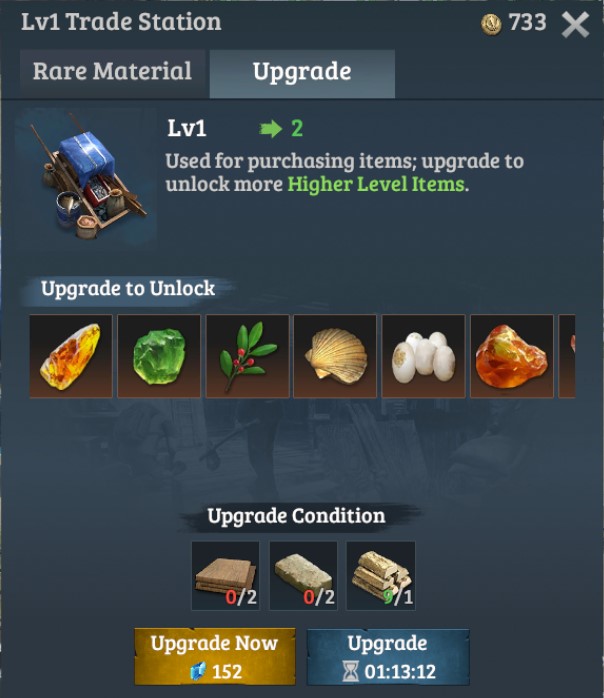Click the wooden planks requirement icon

click(226, 576)
